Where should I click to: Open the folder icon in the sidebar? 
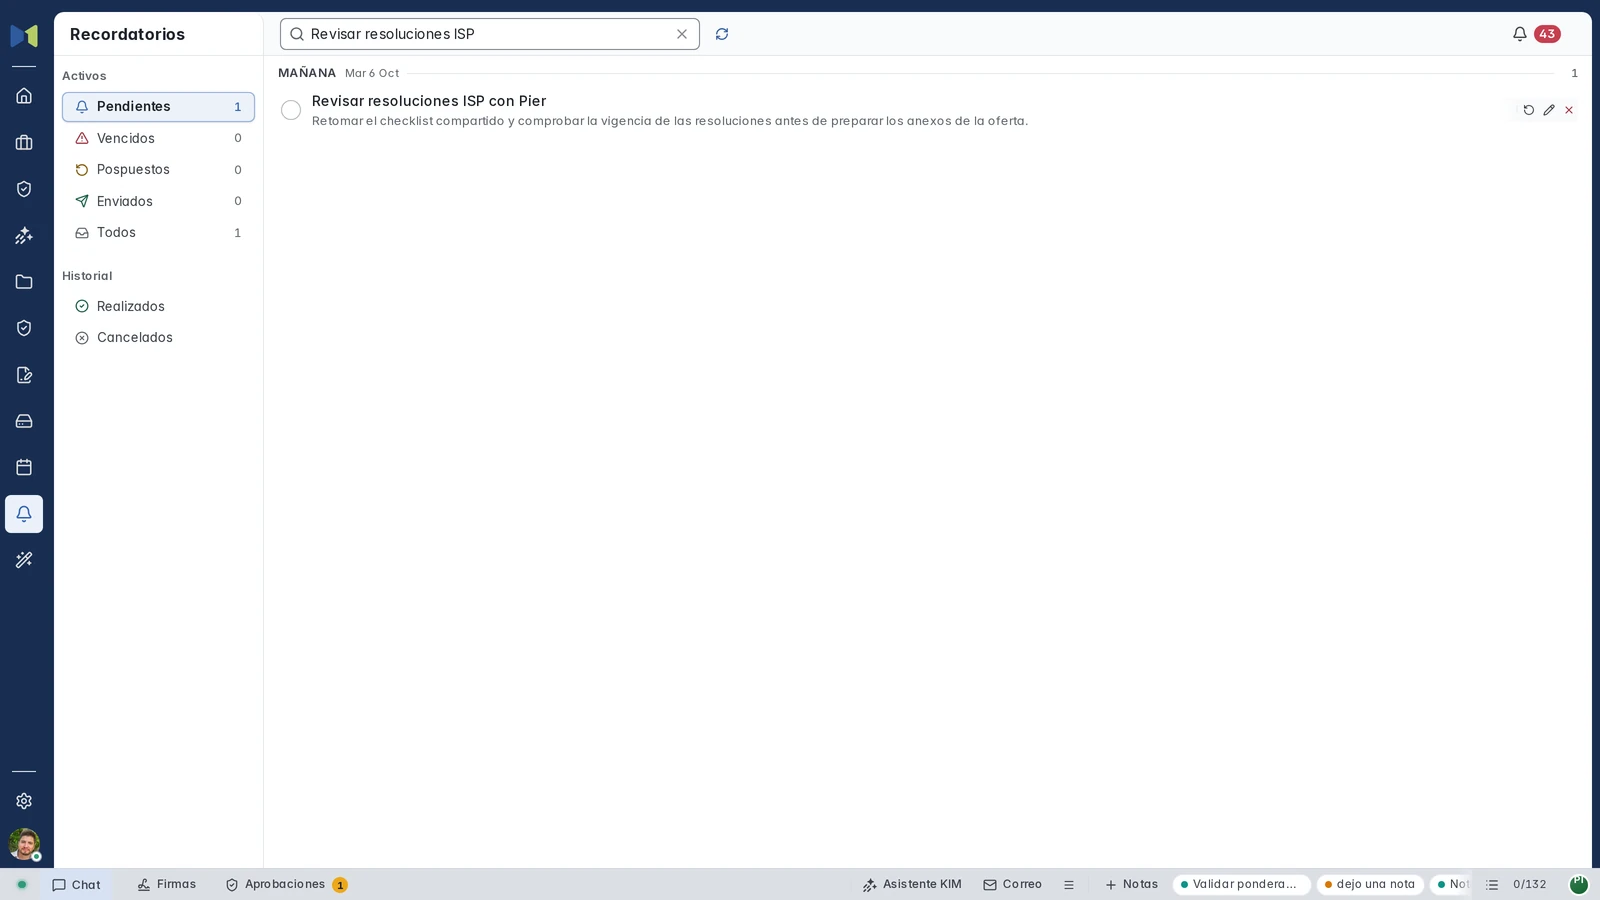[x=24, y=282]
